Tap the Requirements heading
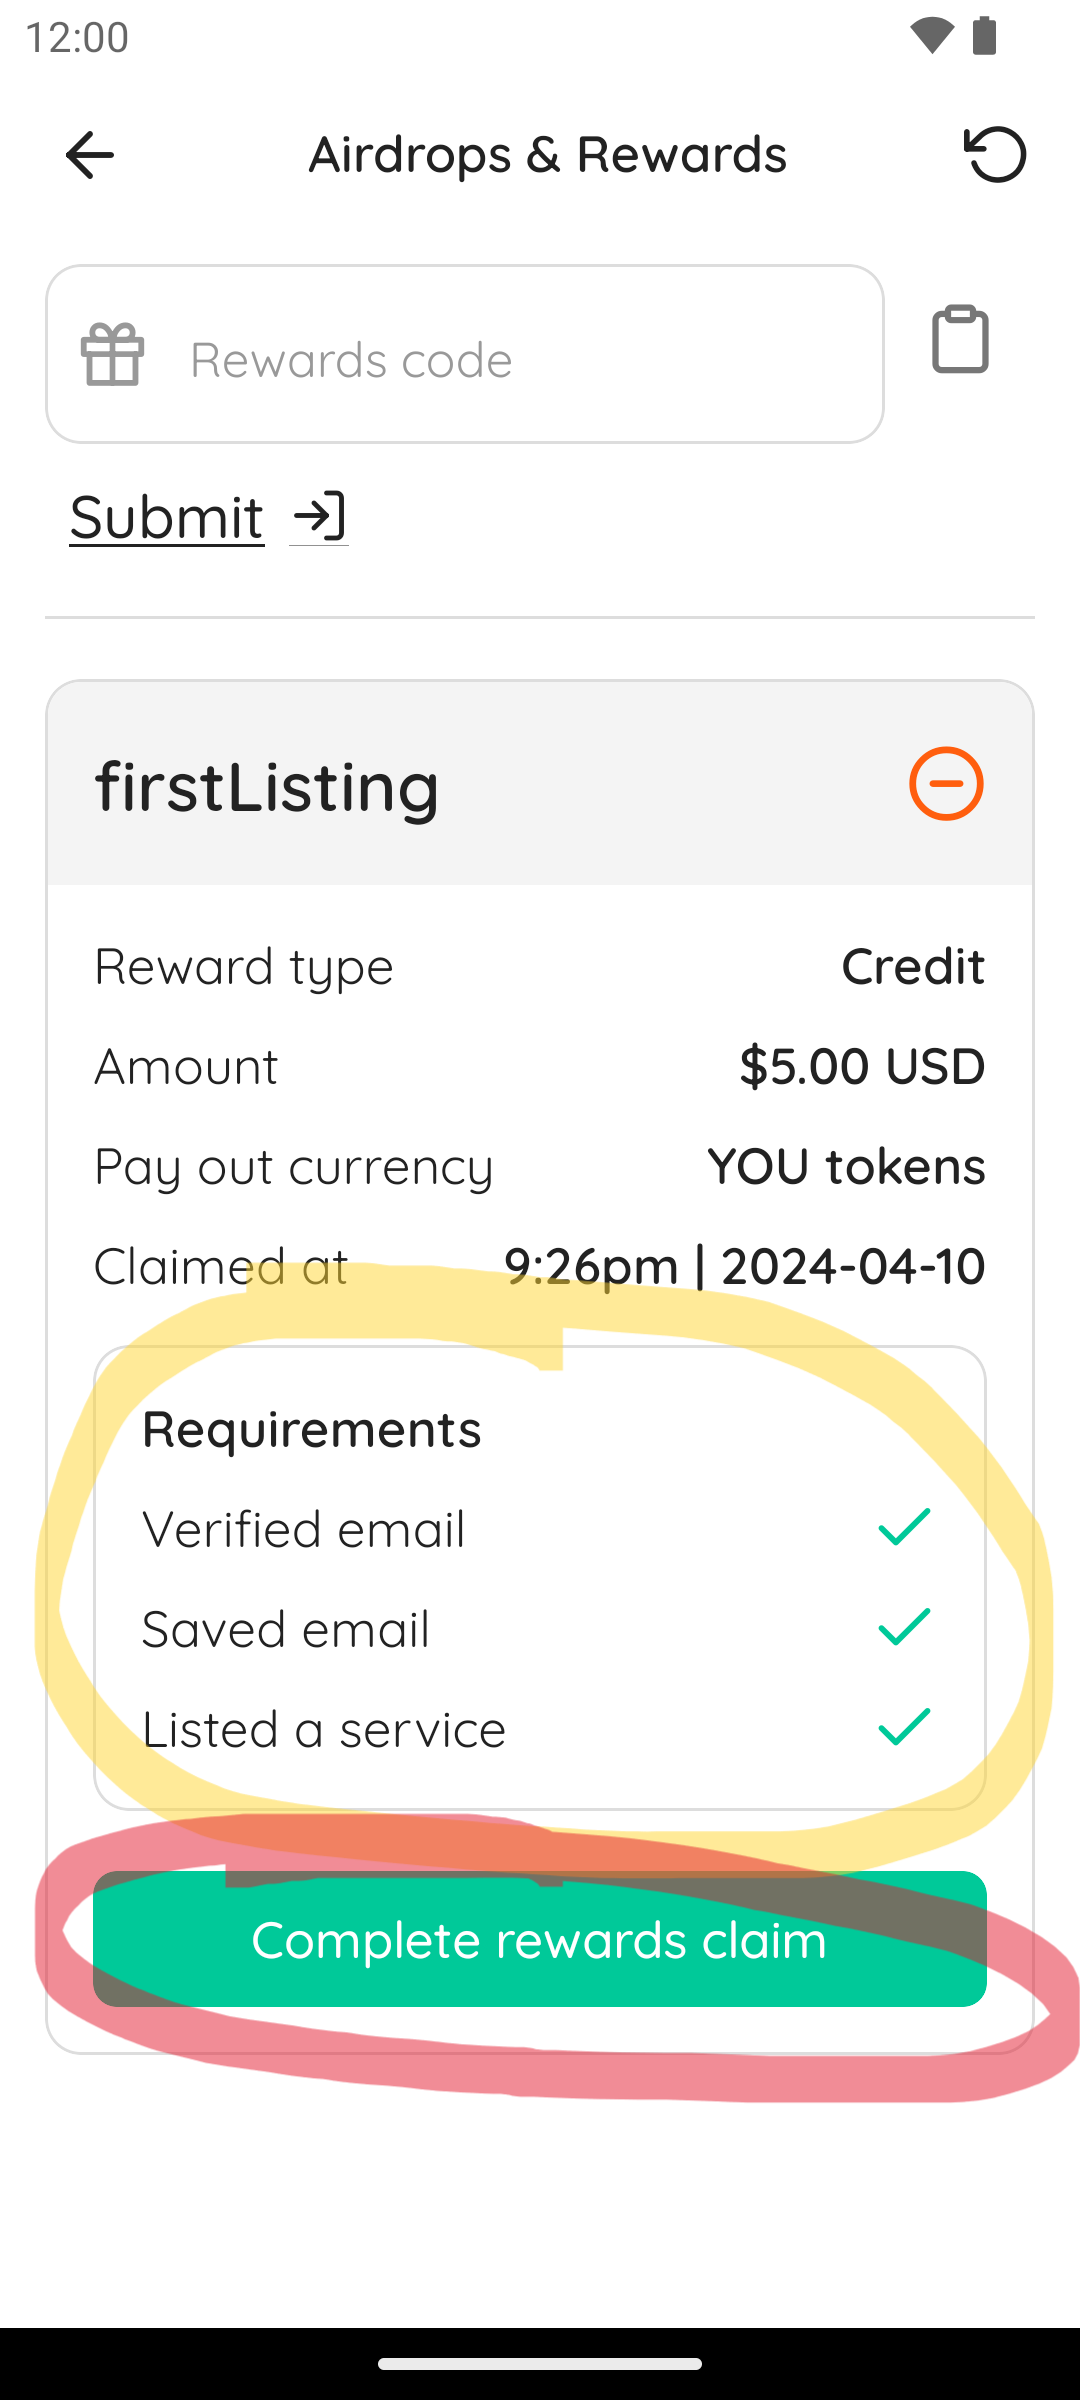 point(312,1429)
